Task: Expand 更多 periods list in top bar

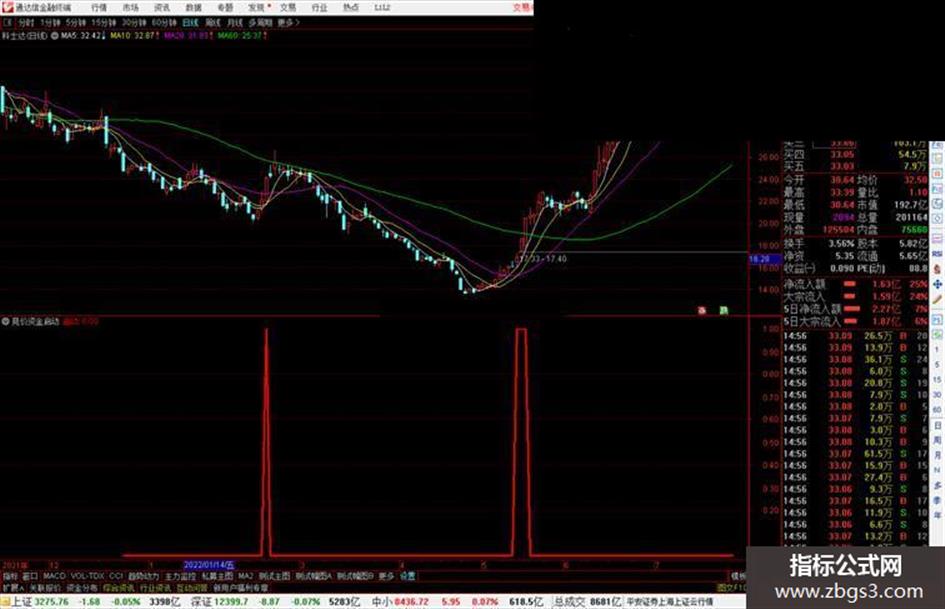Action: [x=288, y=22]
